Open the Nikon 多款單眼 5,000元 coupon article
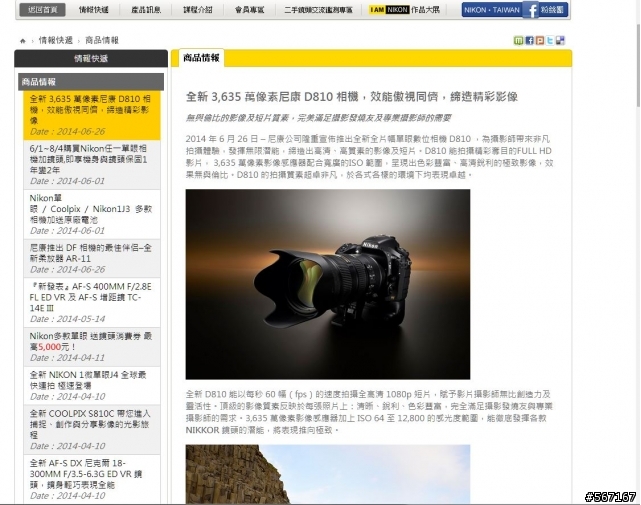The height and width of the screenshot is (505, 641). point(92,346)
